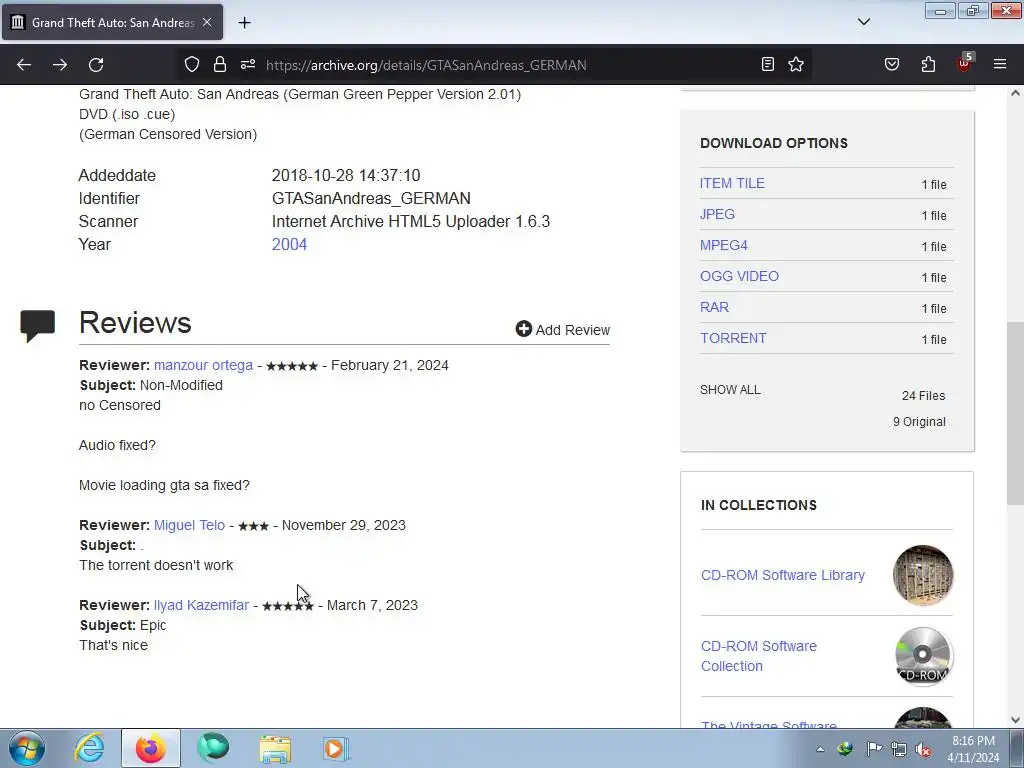1024x768 pixels.
Task: Open the tracking protection shield icon
Action: (191, 64)
